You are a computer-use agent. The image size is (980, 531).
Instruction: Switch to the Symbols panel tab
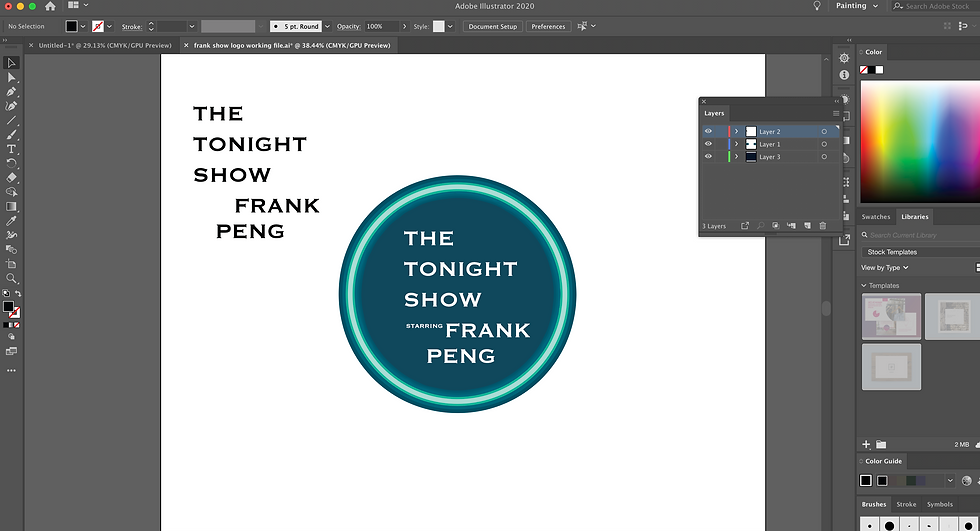tap(939, 504)
